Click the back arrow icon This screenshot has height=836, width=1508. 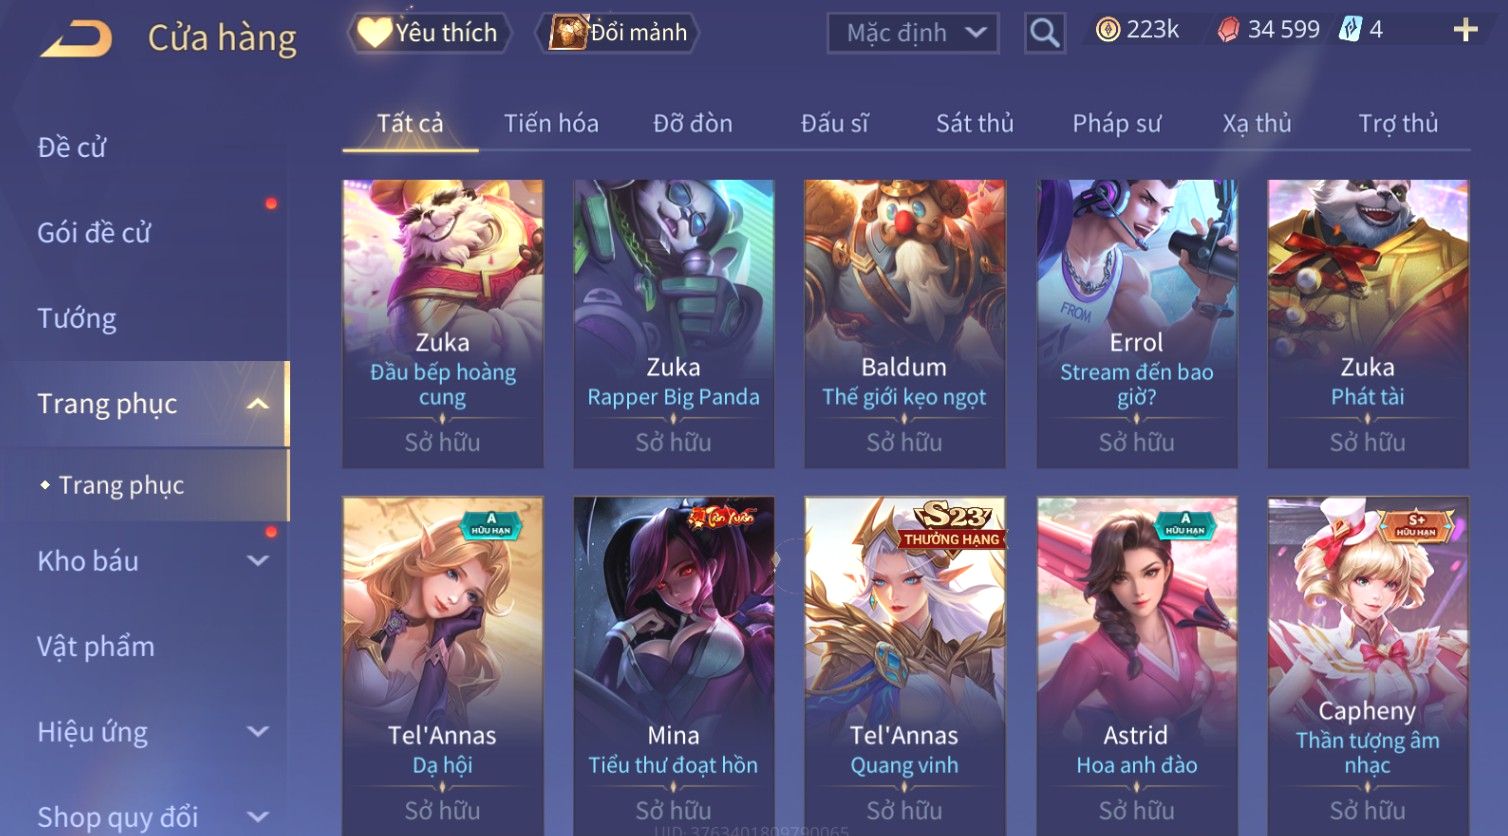point(76,38)
